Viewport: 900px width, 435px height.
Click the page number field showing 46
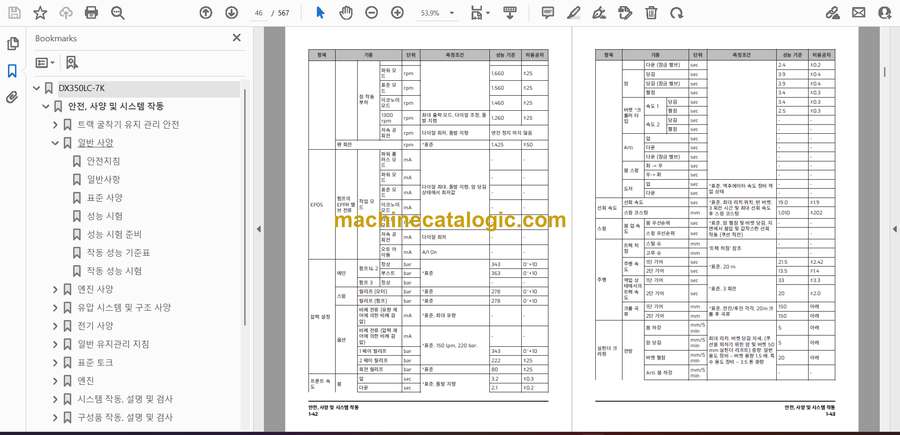tap(258, 13)
